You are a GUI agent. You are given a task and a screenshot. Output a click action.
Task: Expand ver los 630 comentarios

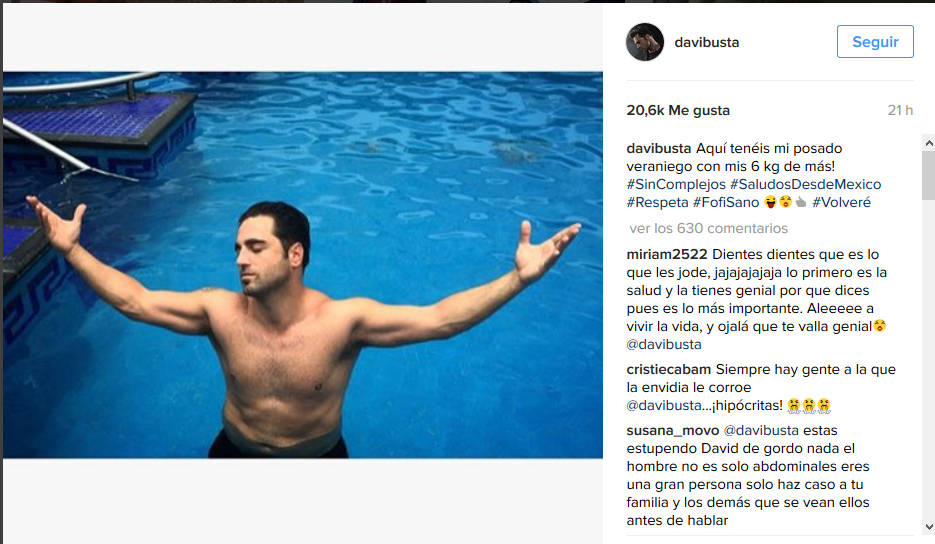[708, 228]
